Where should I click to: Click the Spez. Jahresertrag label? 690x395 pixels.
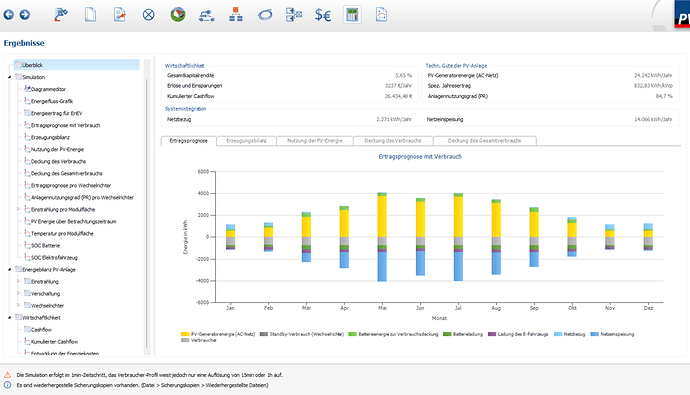pyautogui.click(x=449, y=86)
